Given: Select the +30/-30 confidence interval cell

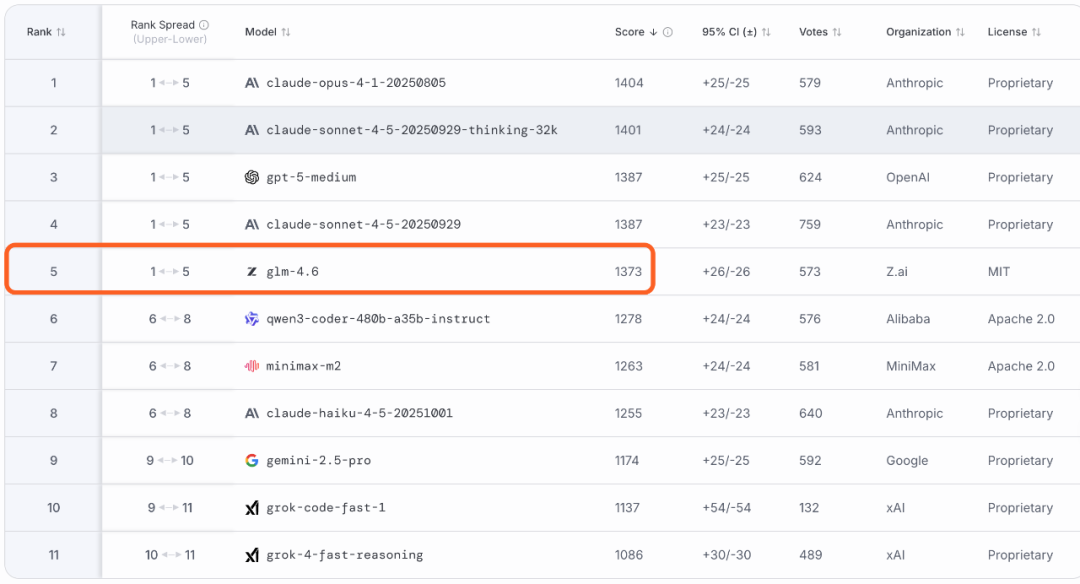Looking at the screenshot, I should pyautogui.click(x=727, y=555).
